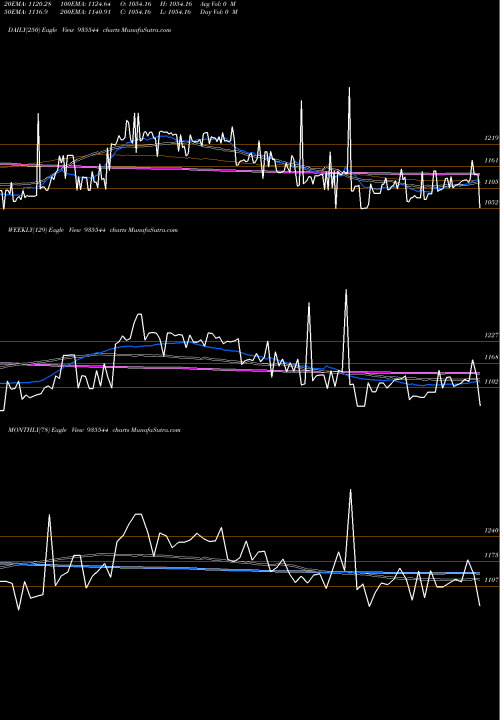The image size is (500, 720).
Task: Click the 'Day Vol: 0 M' text
Action: tap(219, 12)
